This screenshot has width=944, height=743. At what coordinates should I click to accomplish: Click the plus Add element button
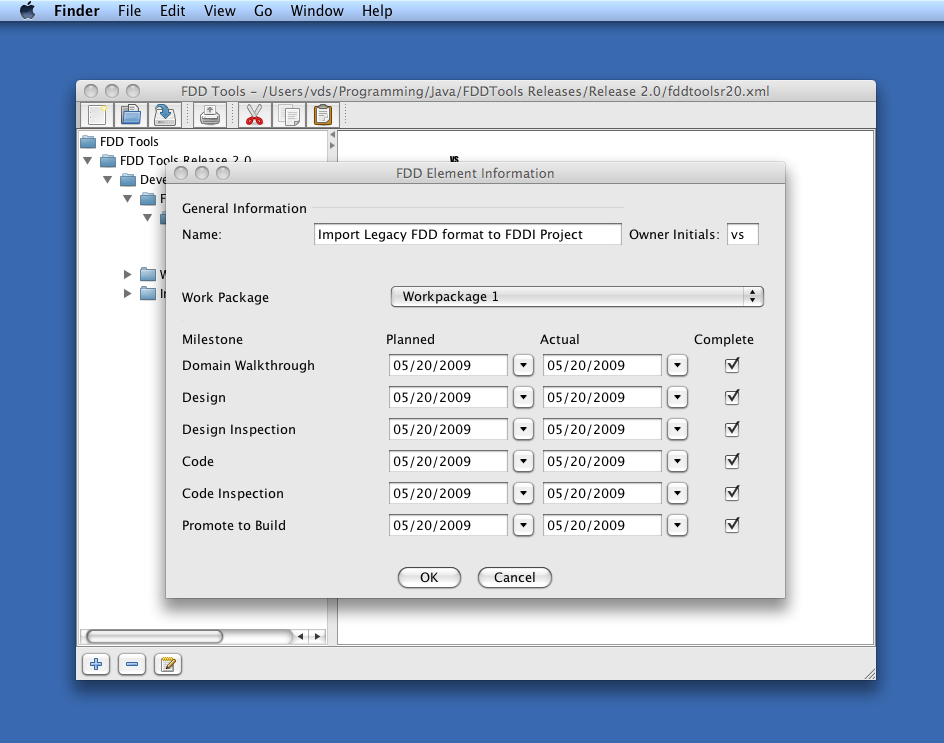click(96, 664)
